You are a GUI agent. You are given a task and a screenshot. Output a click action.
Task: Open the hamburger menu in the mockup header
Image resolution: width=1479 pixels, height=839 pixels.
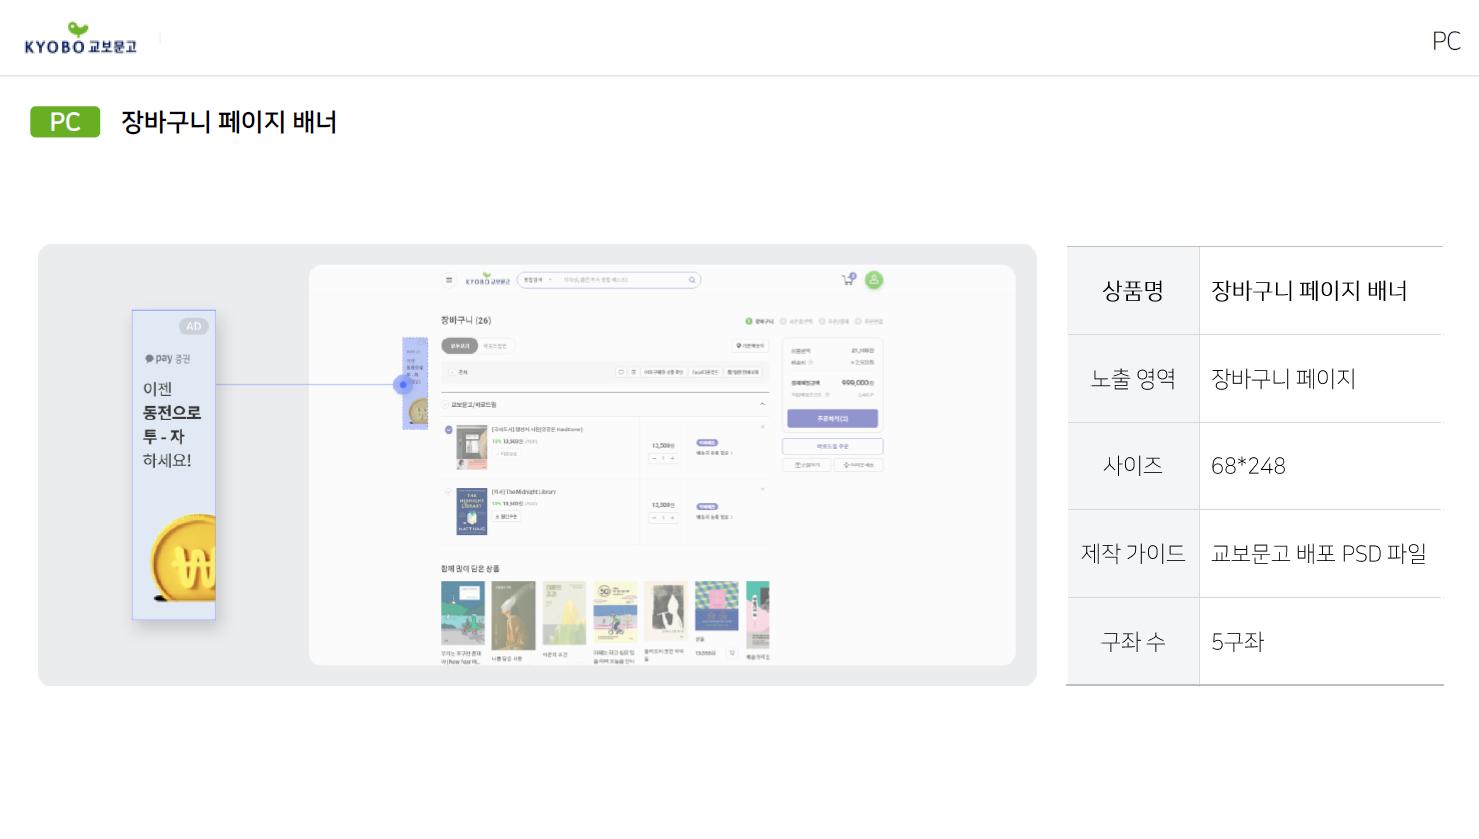(449, 280)
